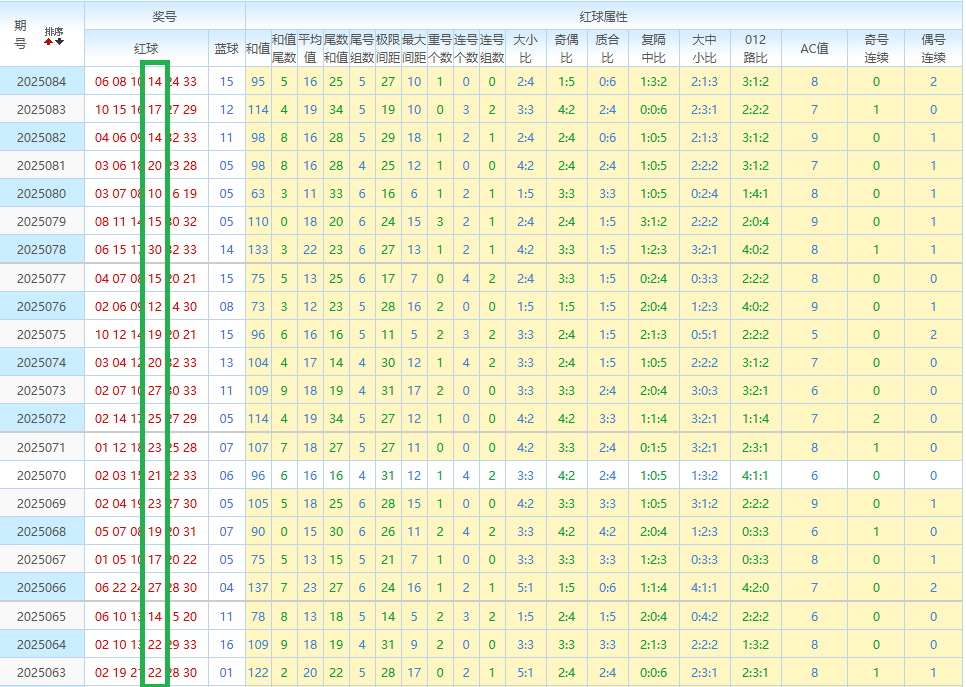Sort descending with the black down arrow
The height and width of the screenshot is (687, 966).
[59, 42]
